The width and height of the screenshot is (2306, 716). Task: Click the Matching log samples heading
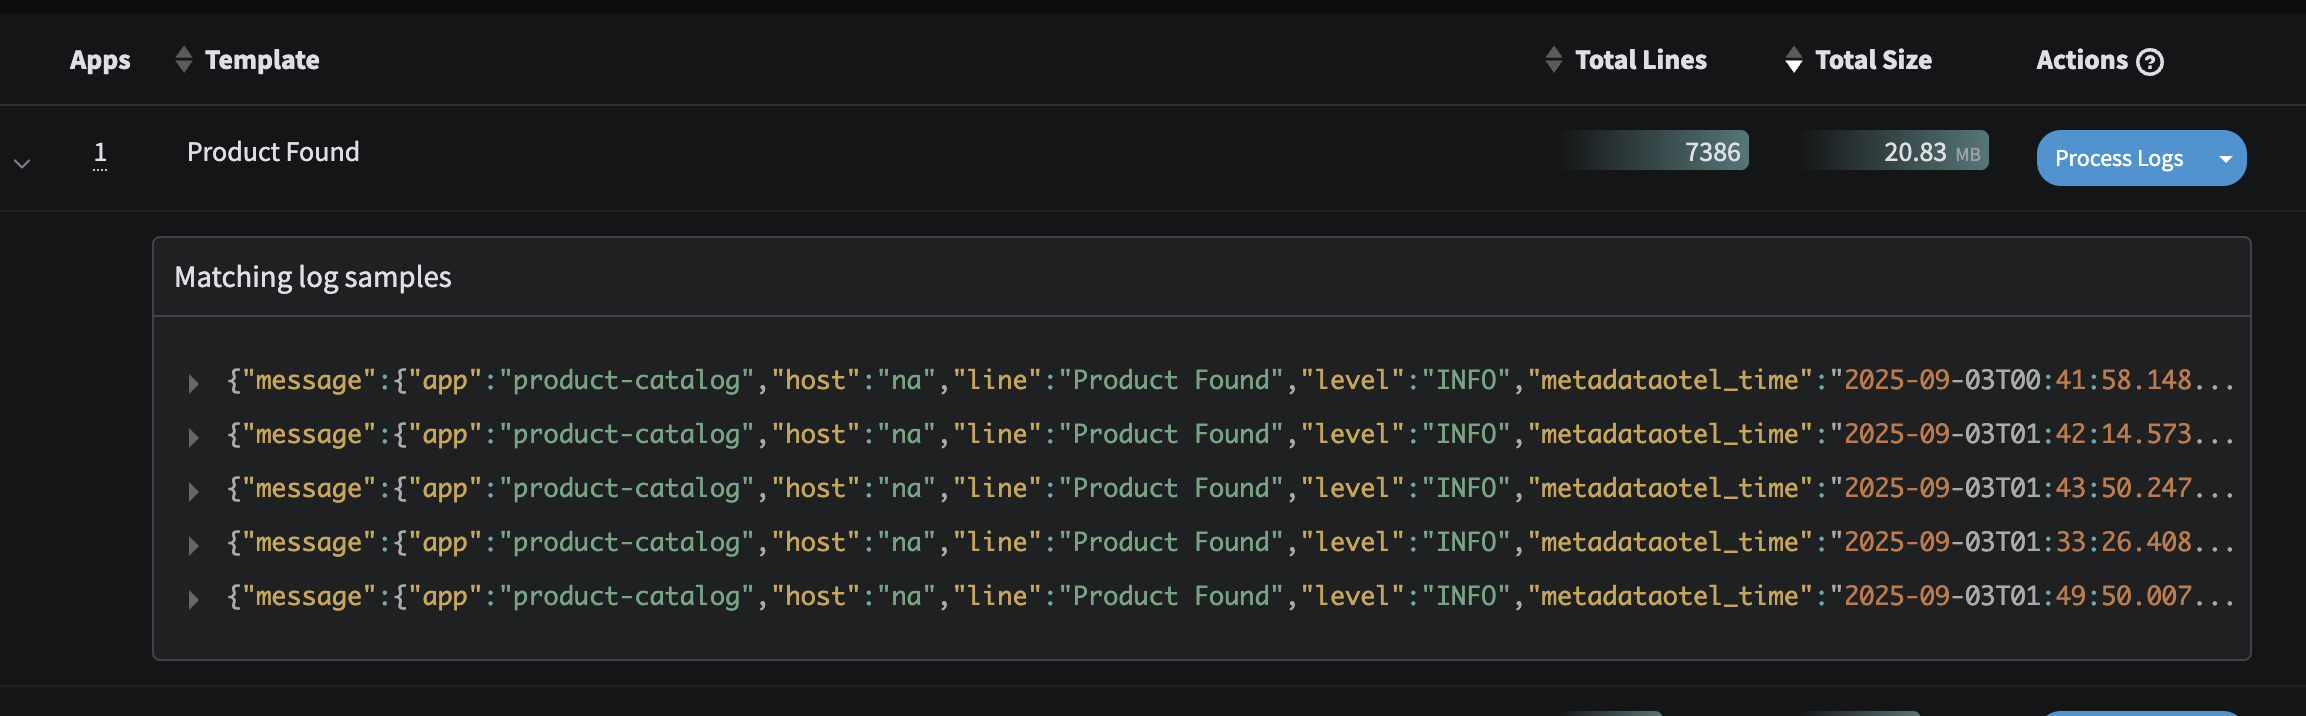(313, 277)
